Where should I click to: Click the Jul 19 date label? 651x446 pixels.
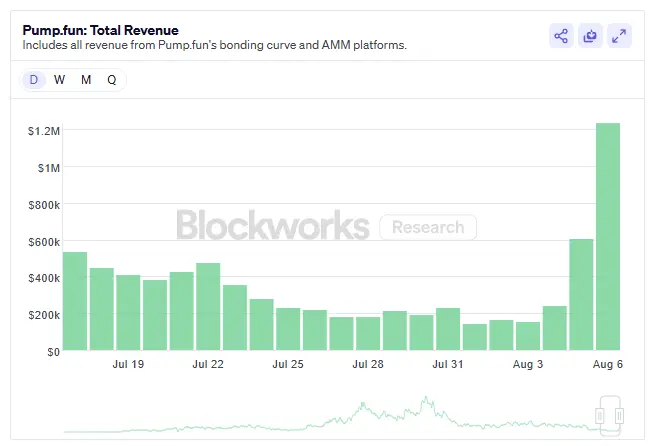pos(128,364)
